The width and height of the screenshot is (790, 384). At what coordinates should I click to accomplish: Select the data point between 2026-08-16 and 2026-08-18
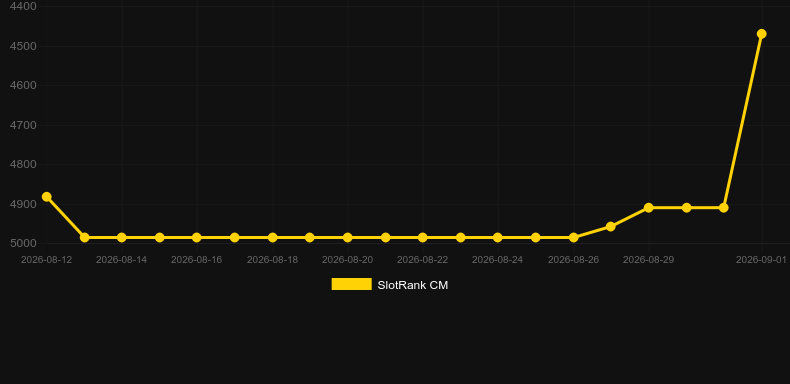(x=235, y=237)
